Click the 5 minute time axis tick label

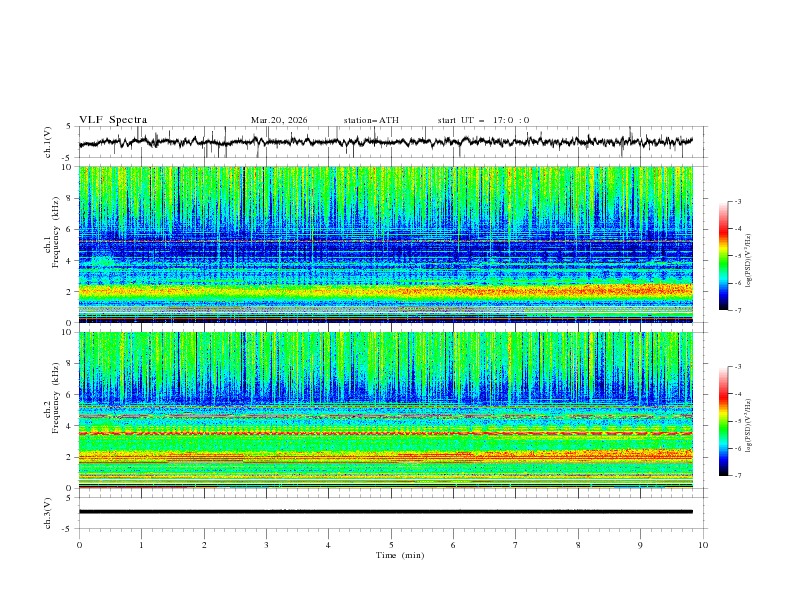391,545
